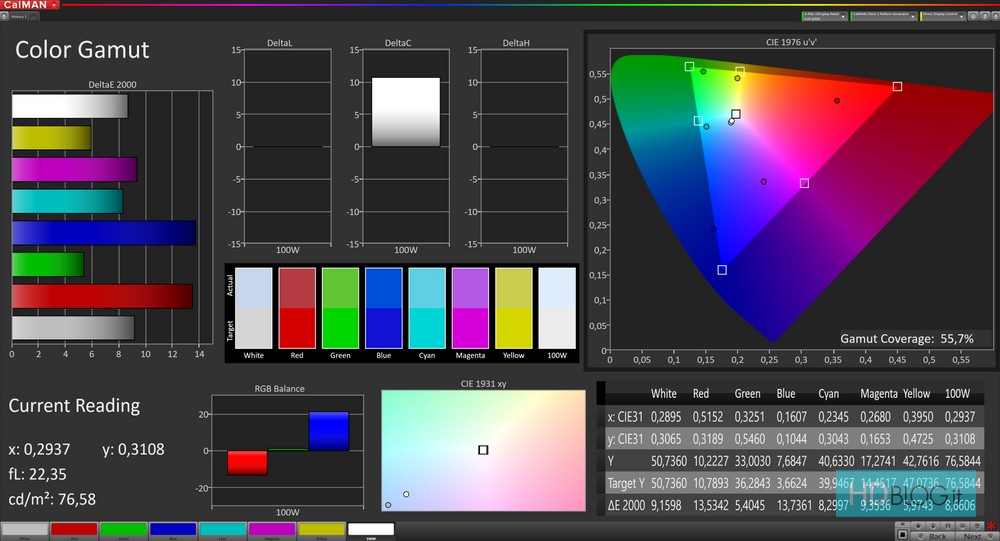This screenshot has height=541, width=1000.
Task: Expand the small arrow above the stop icon
Action: point(902,524)
